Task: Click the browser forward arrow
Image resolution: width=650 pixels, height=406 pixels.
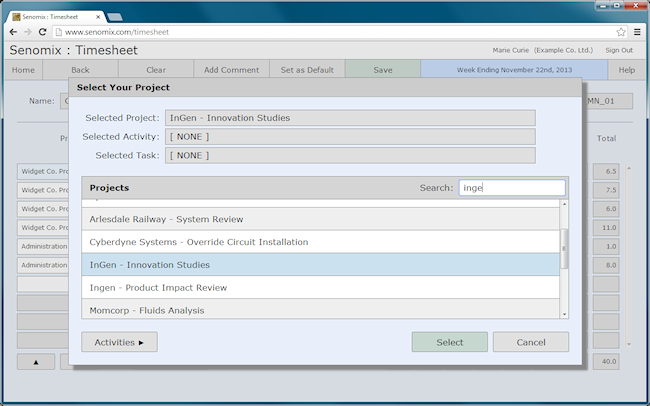Action: click(27, 32)
